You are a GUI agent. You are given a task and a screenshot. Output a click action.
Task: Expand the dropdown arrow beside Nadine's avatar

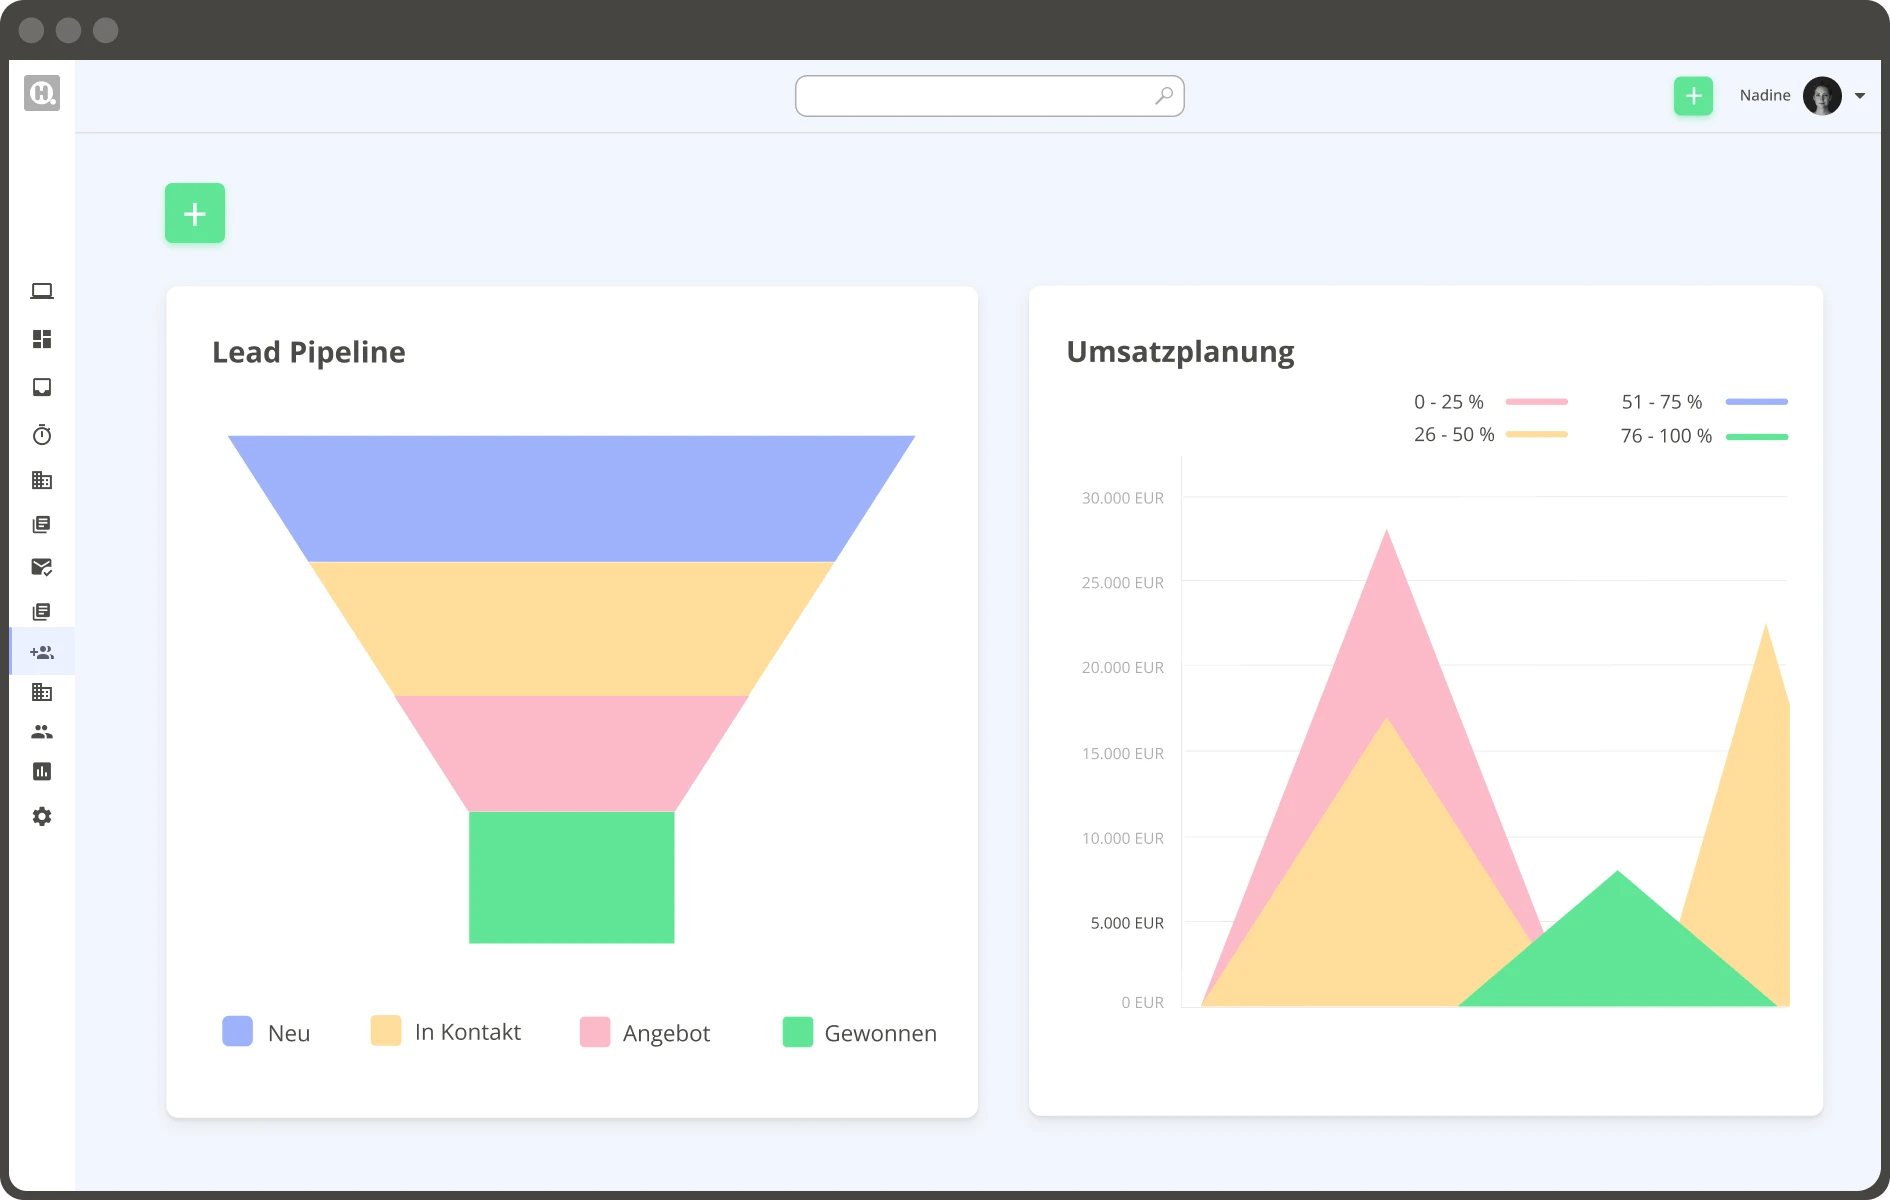coord(1860,96)
